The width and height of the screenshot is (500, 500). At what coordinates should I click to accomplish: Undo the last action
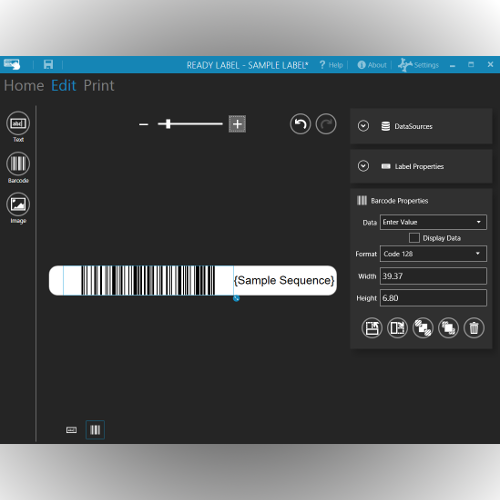click(300, 124)
